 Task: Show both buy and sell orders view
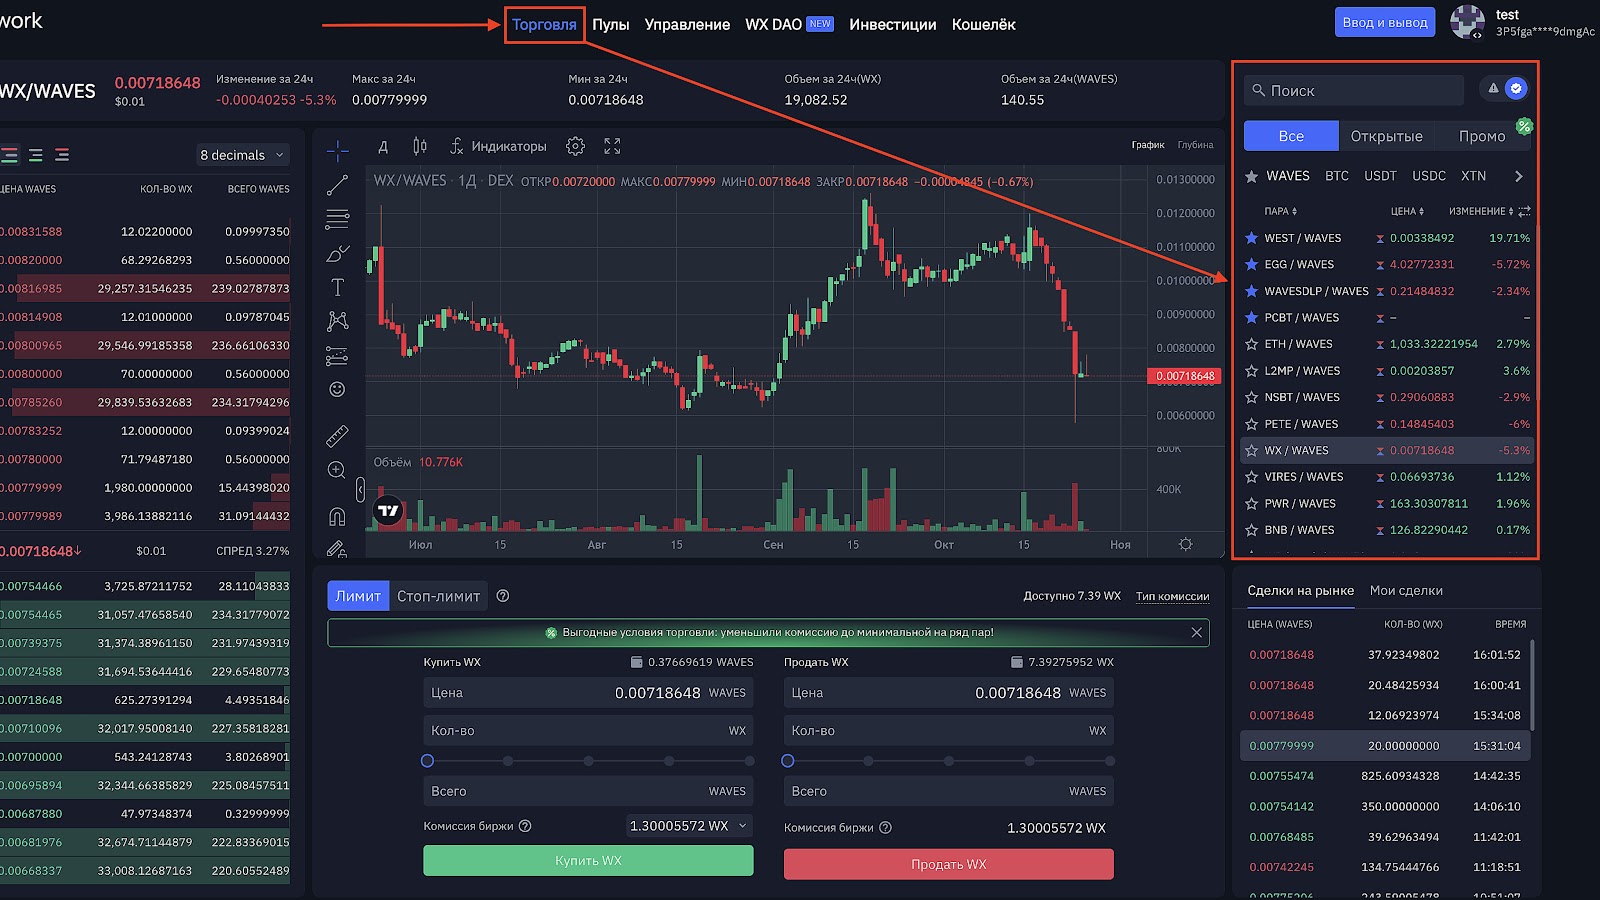point(10,155)
